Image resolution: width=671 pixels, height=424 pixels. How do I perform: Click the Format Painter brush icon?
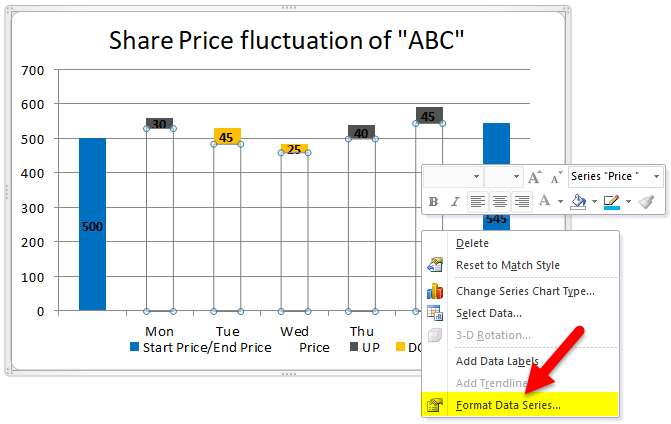click(x=646, y=201)
